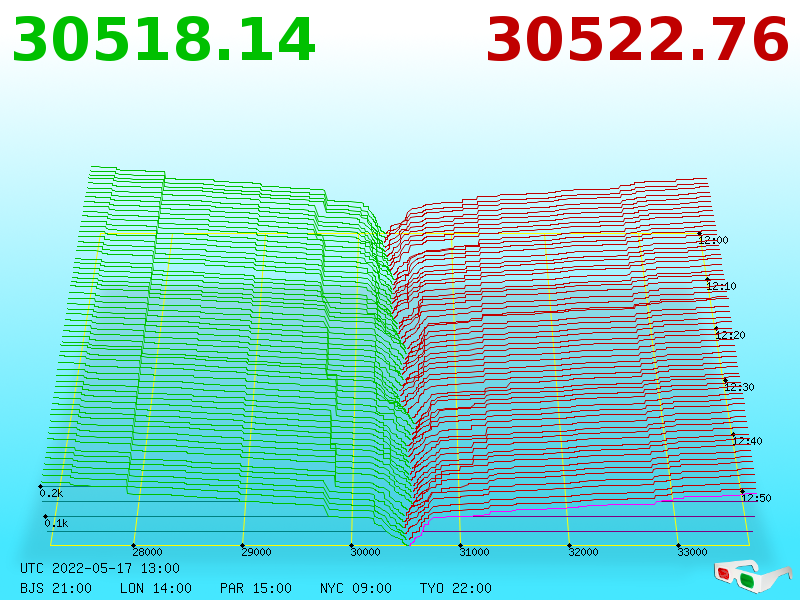The width and height of the screenshot is (800, 600).
Task: Click the 28000 price axis label
Action: (x=147, y=552)
